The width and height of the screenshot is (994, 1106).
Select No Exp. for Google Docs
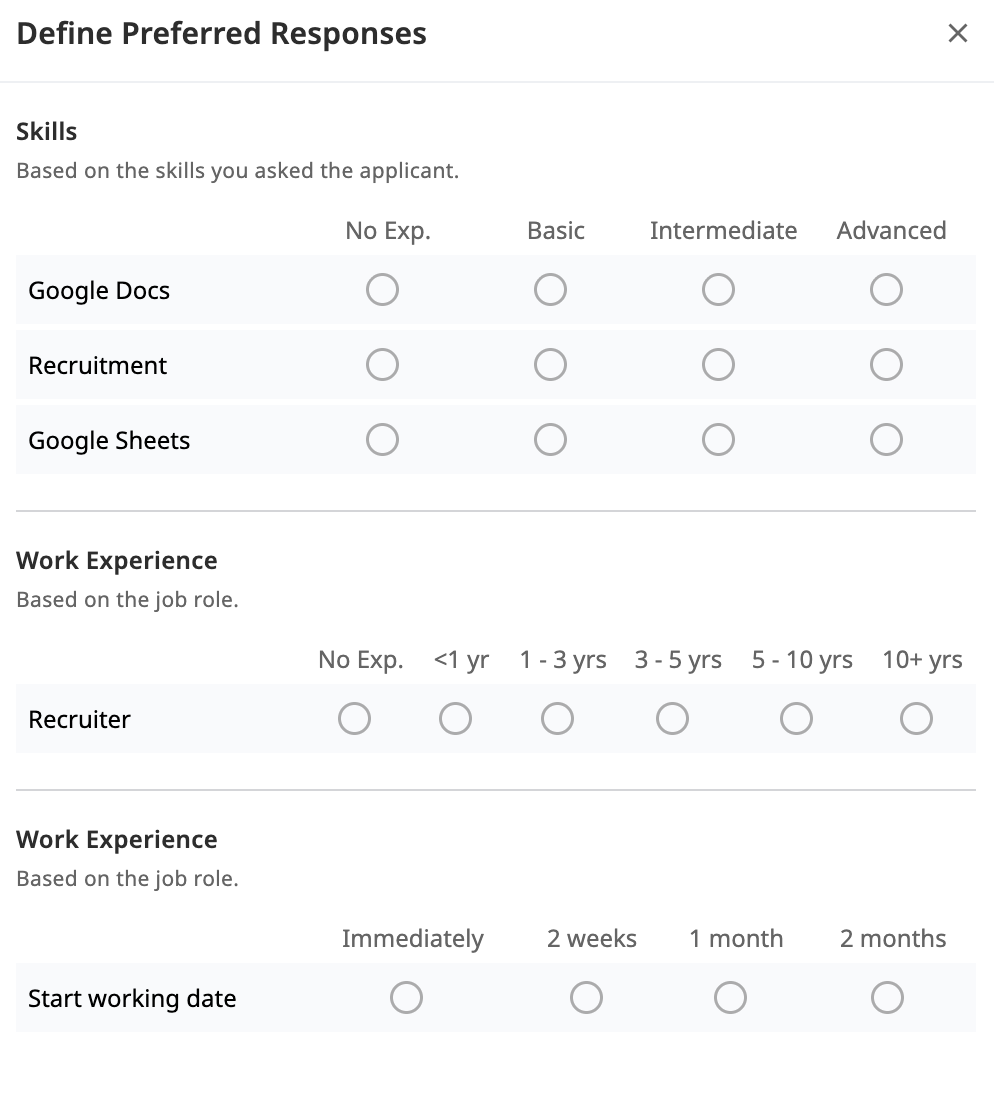click(x=382, y=290)
